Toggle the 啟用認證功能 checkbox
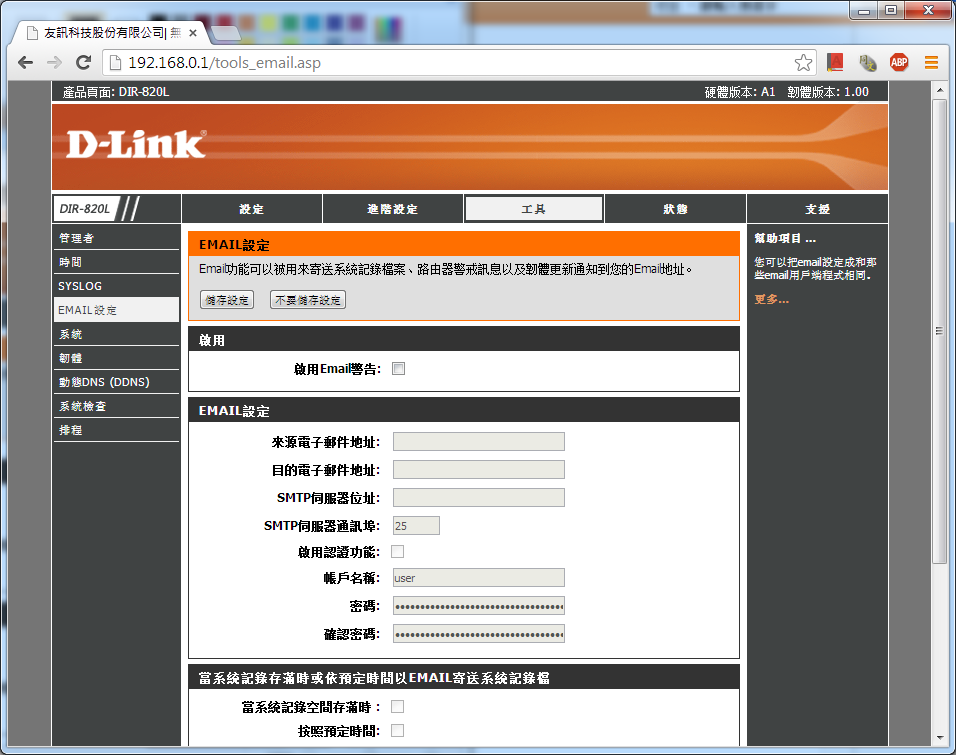This screenshot has width=956, height=755. click(398, 551)
